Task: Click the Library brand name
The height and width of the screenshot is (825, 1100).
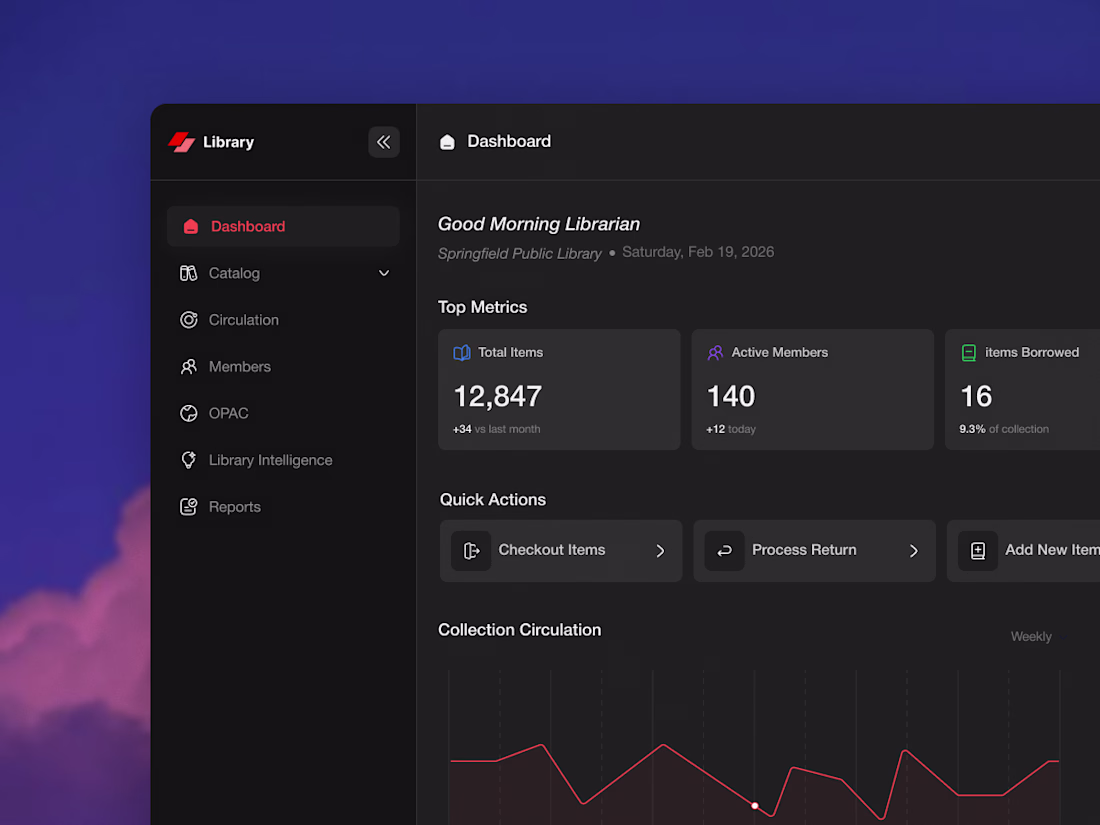Action: point(229,142)
